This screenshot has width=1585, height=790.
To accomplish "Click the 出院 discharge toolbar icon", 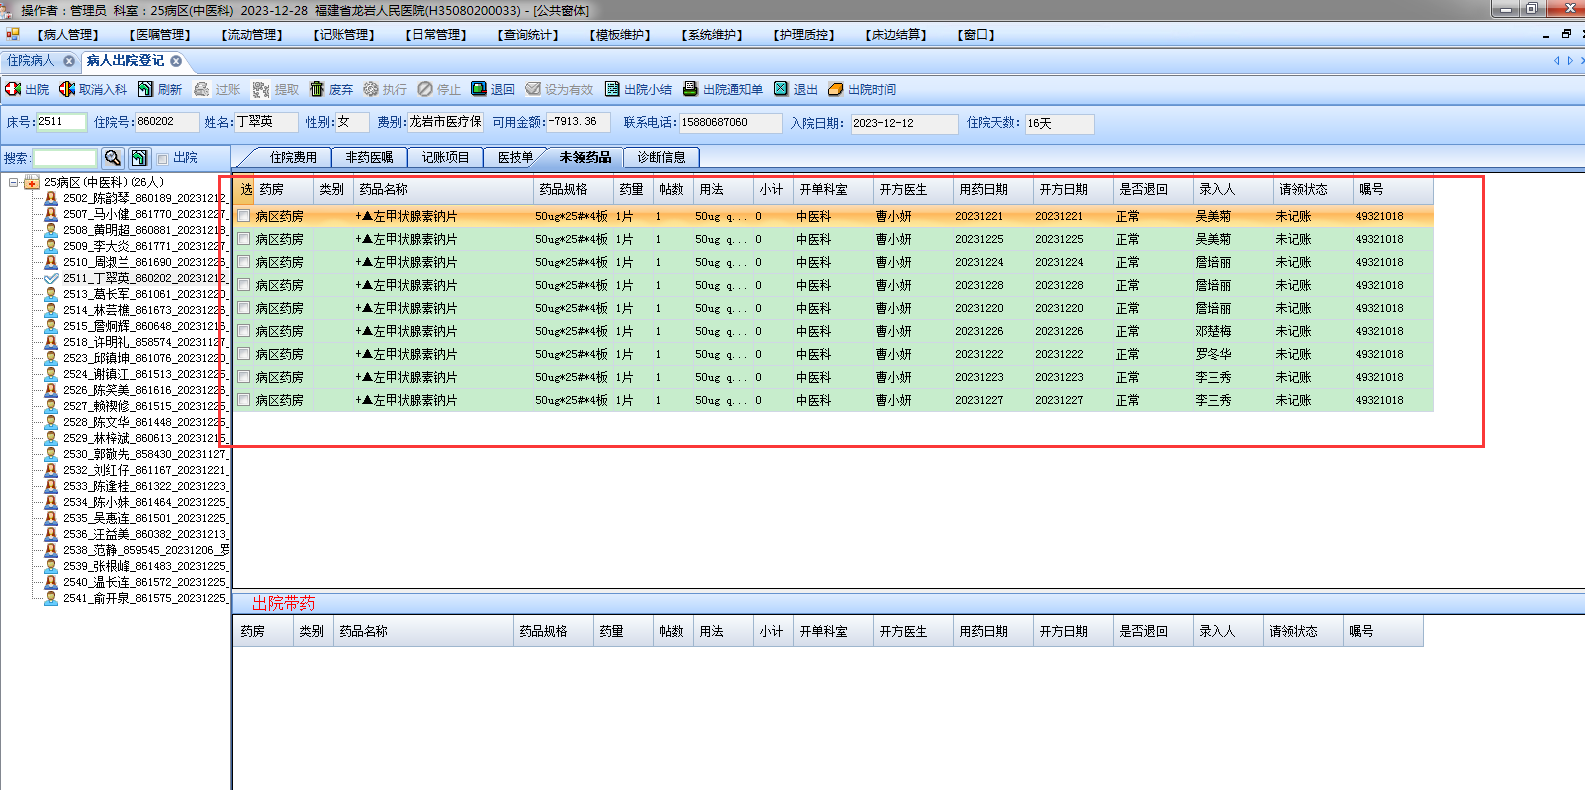I will pos(13,89).
